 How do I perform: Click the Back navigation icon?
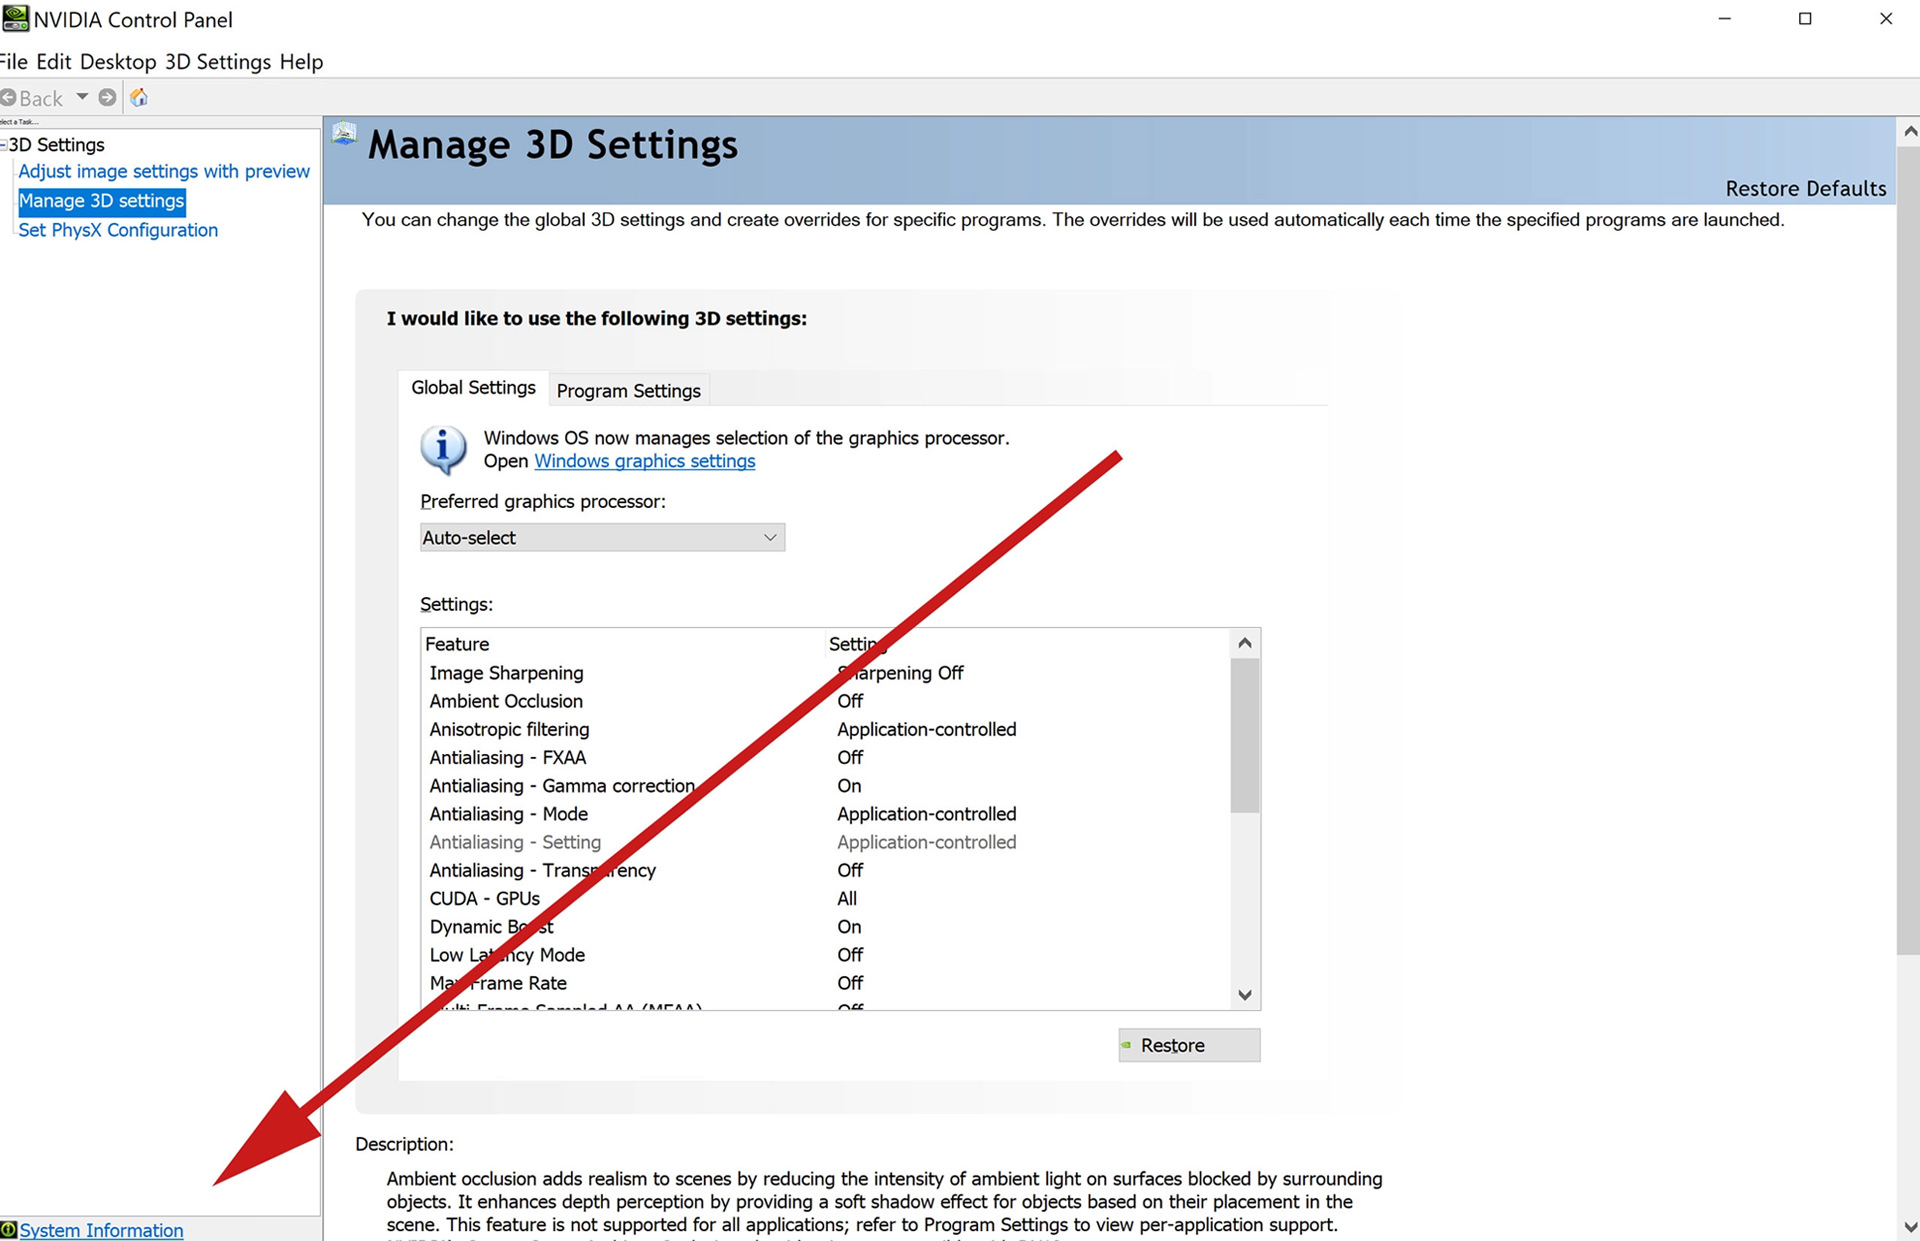coord(13,97)
